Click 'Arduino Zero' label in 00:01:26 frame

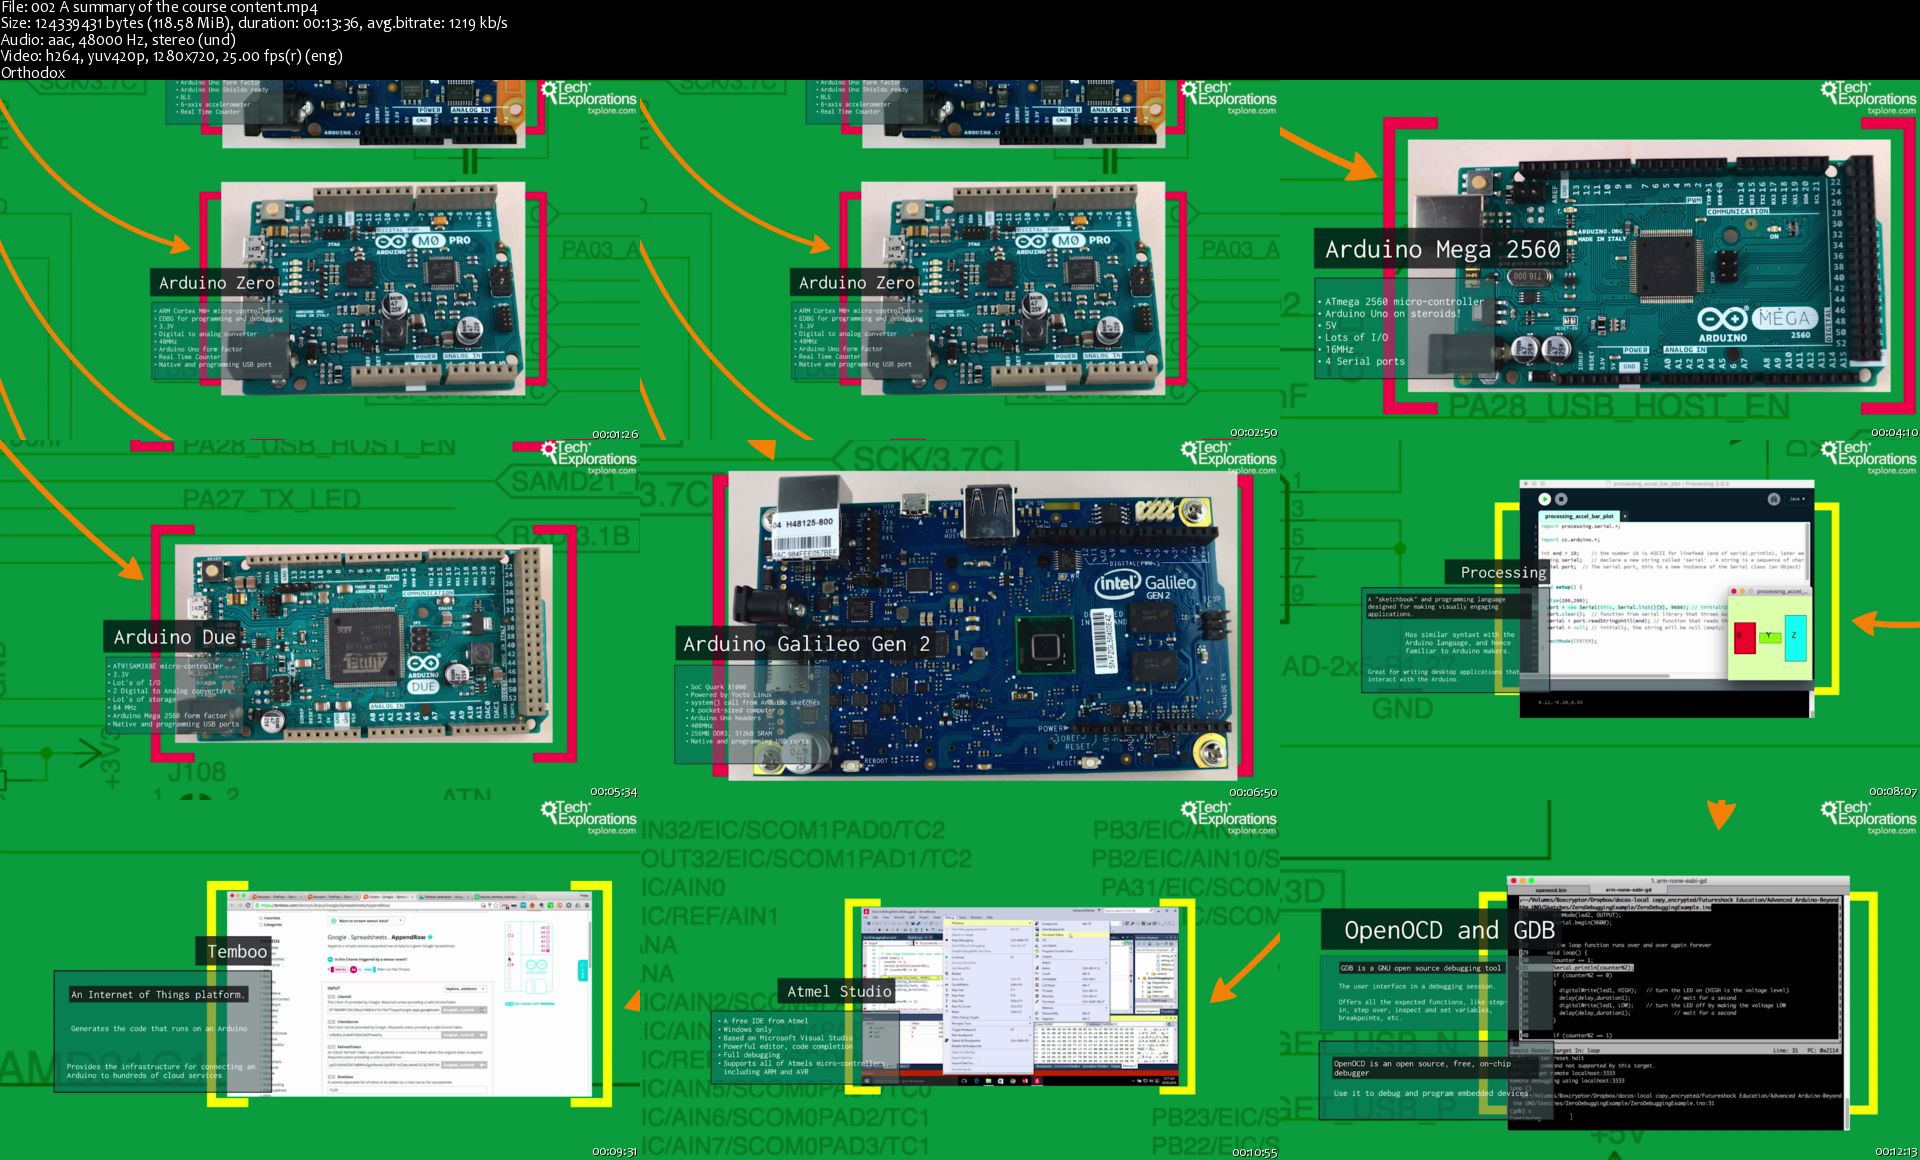coord(216,283)
